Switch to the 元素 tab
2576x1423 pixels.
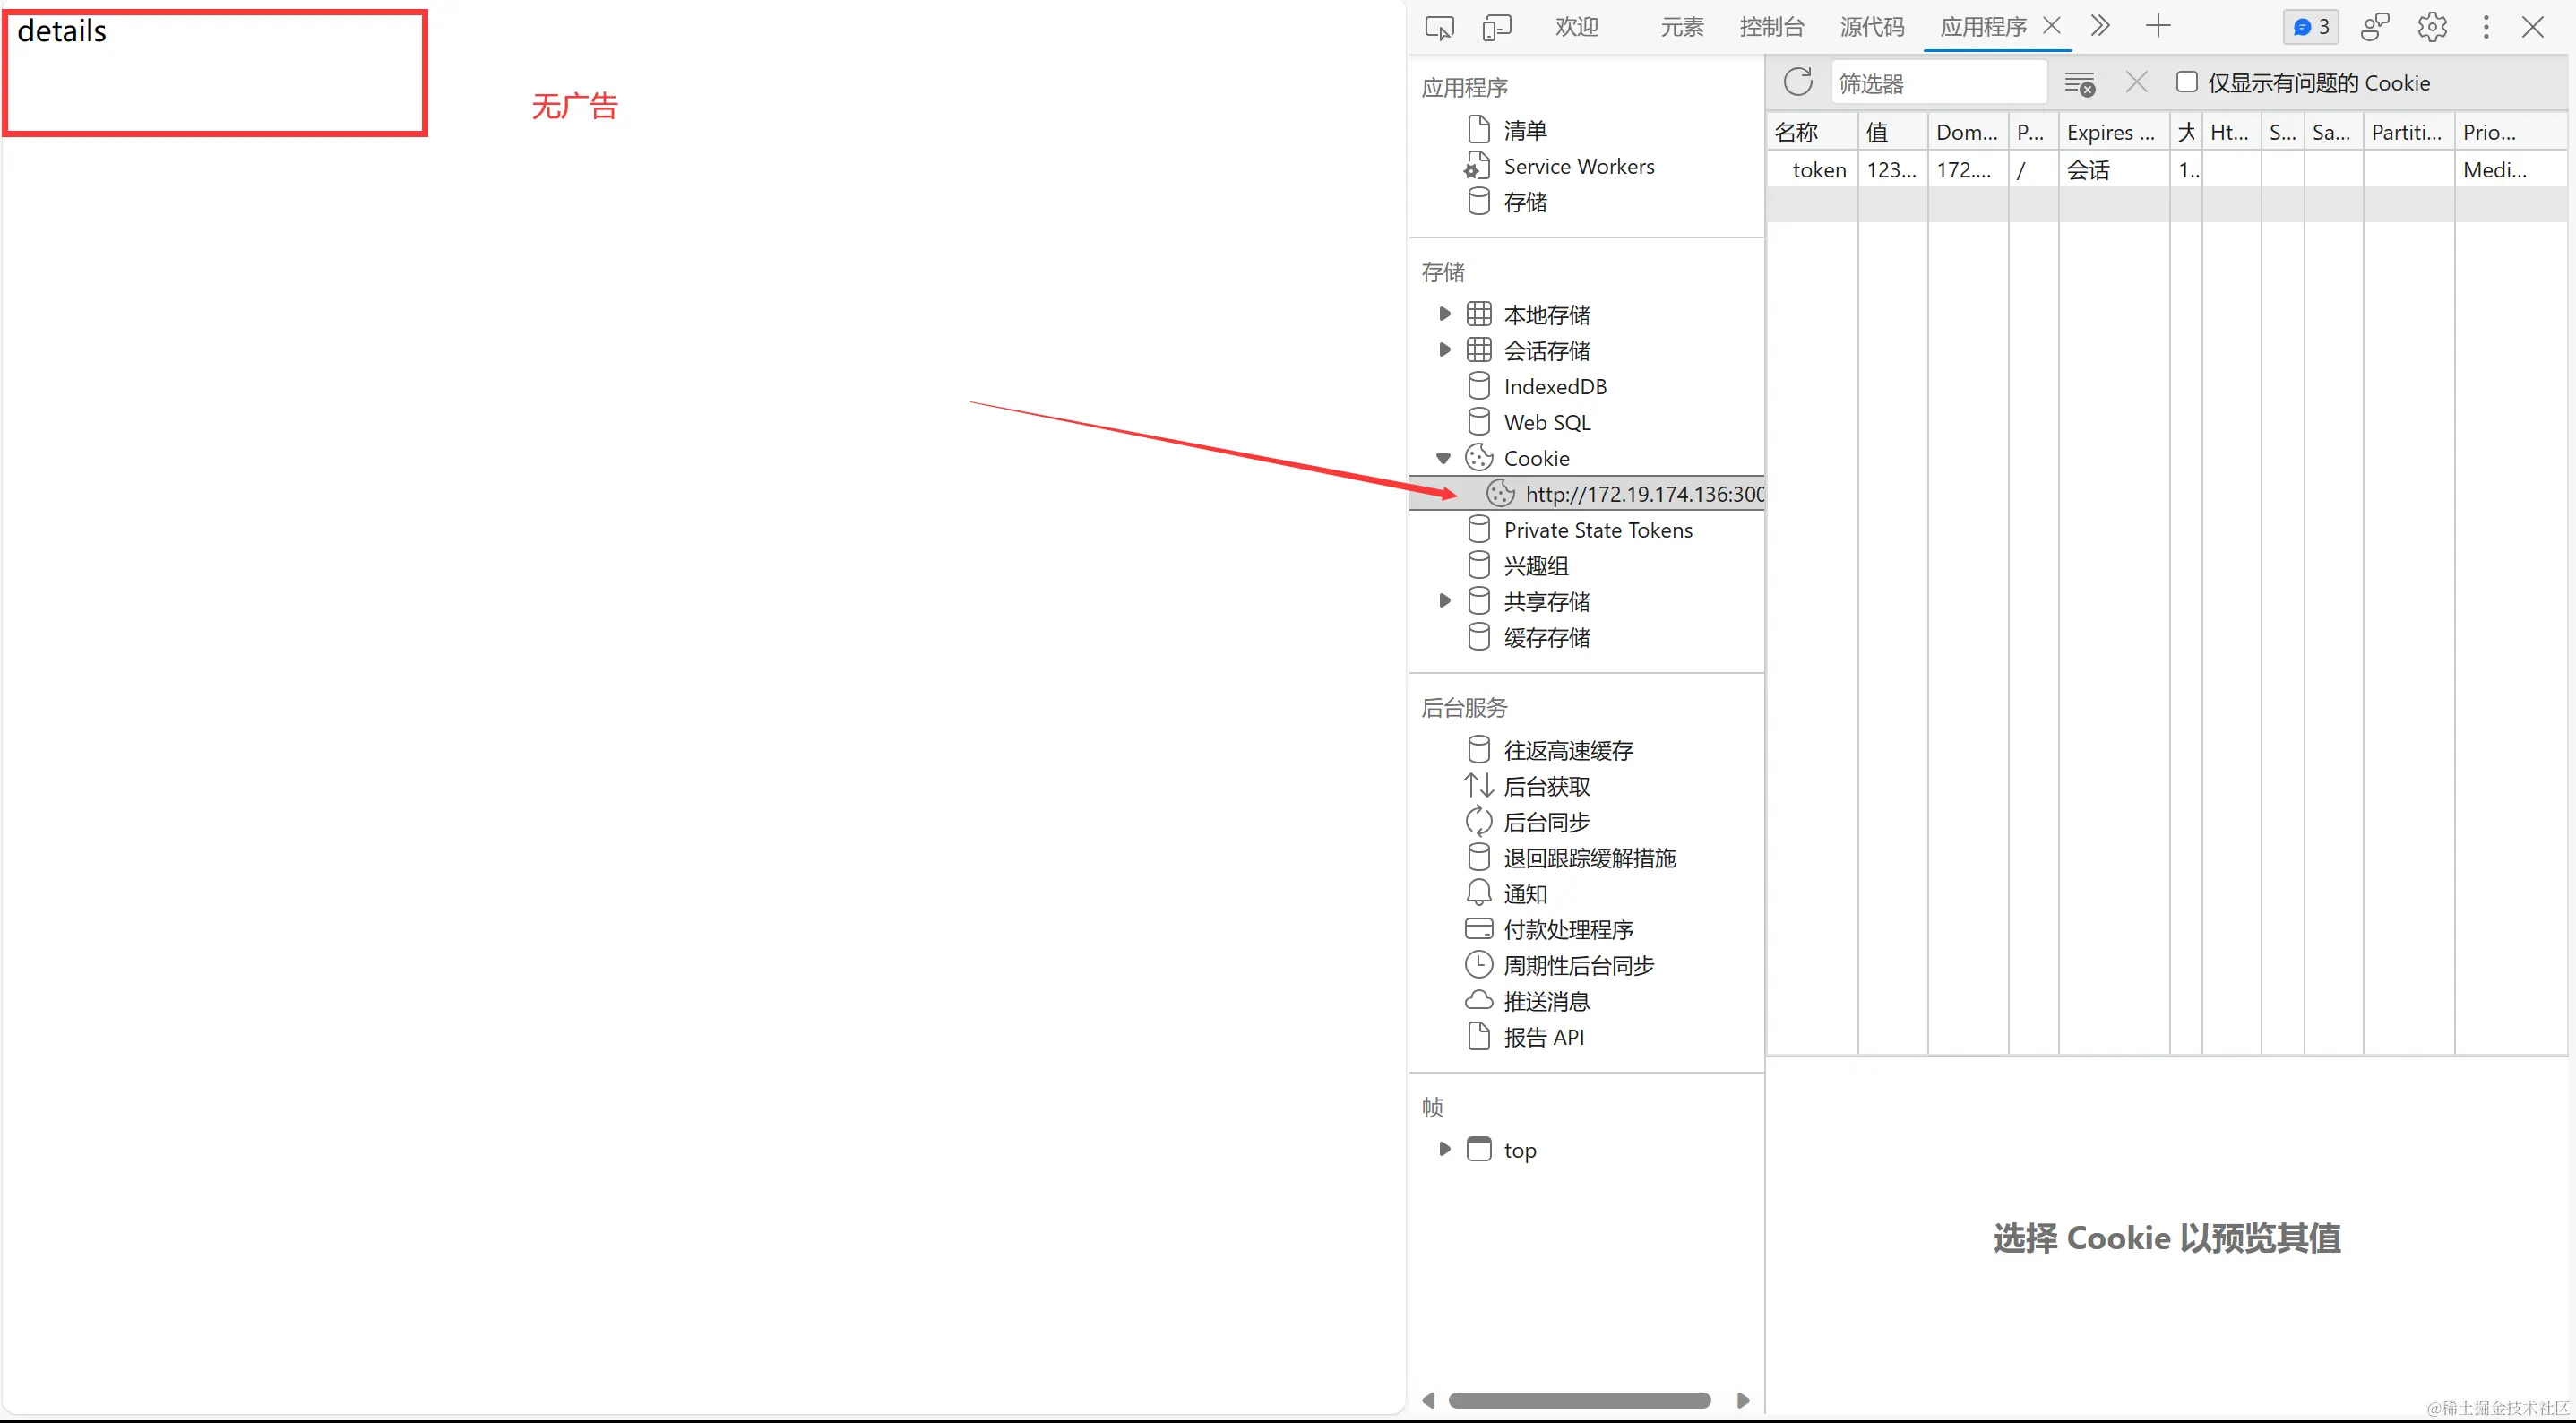tap(1682, 27)
